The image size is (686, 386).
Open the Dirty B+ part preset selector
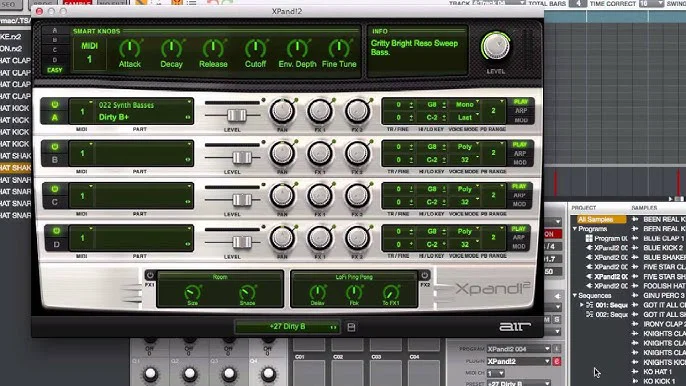144,117
